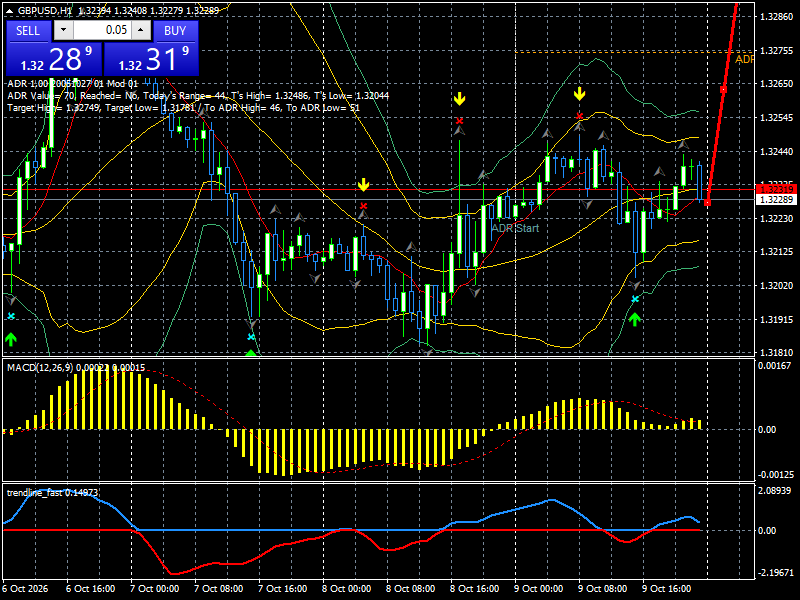The height and width of the screenshot is (600, 800).
Task: Select the green up arrow at chart's left edge
Action: click(x=11, y=339)
